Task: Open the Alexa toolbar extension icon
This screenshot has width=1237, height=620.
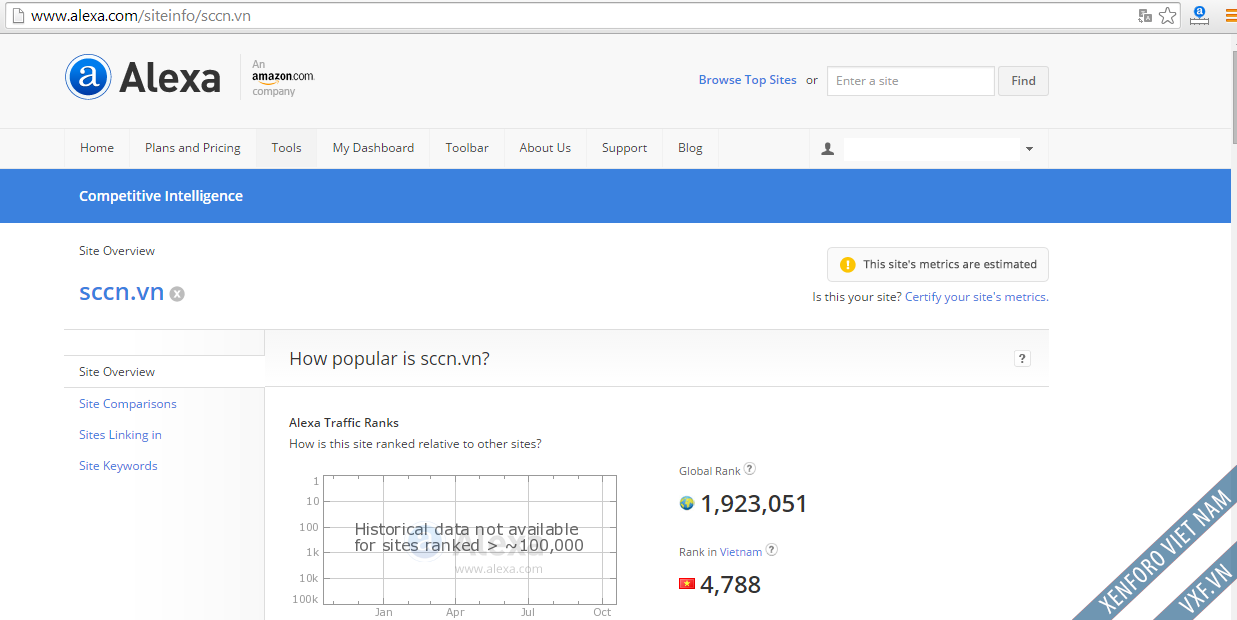Action: (1199, 15)
